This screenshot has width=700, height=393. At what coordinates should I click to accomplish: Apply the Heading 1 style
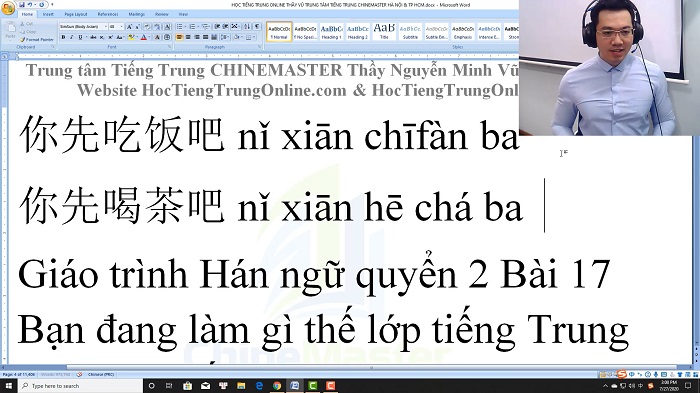tap(331, 32)
